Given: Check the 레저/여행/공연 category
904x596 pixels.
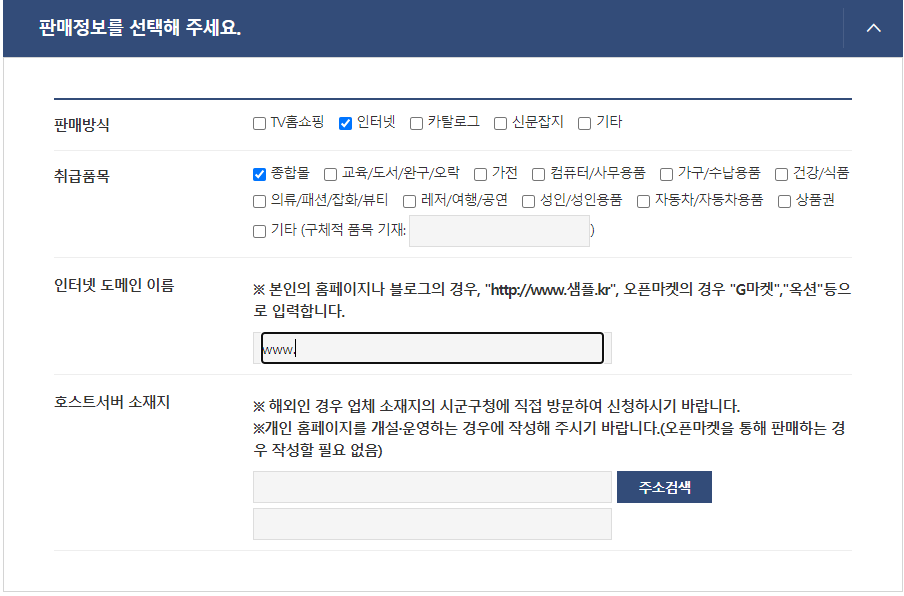Looking at the screenshot, I should click(409, 201).
